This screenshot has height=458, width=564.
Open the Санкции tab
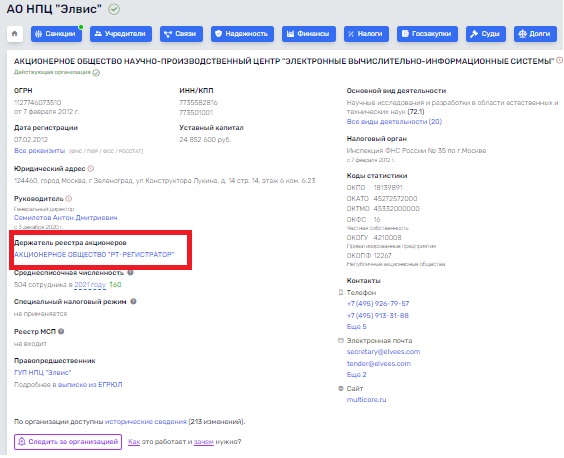56,34
